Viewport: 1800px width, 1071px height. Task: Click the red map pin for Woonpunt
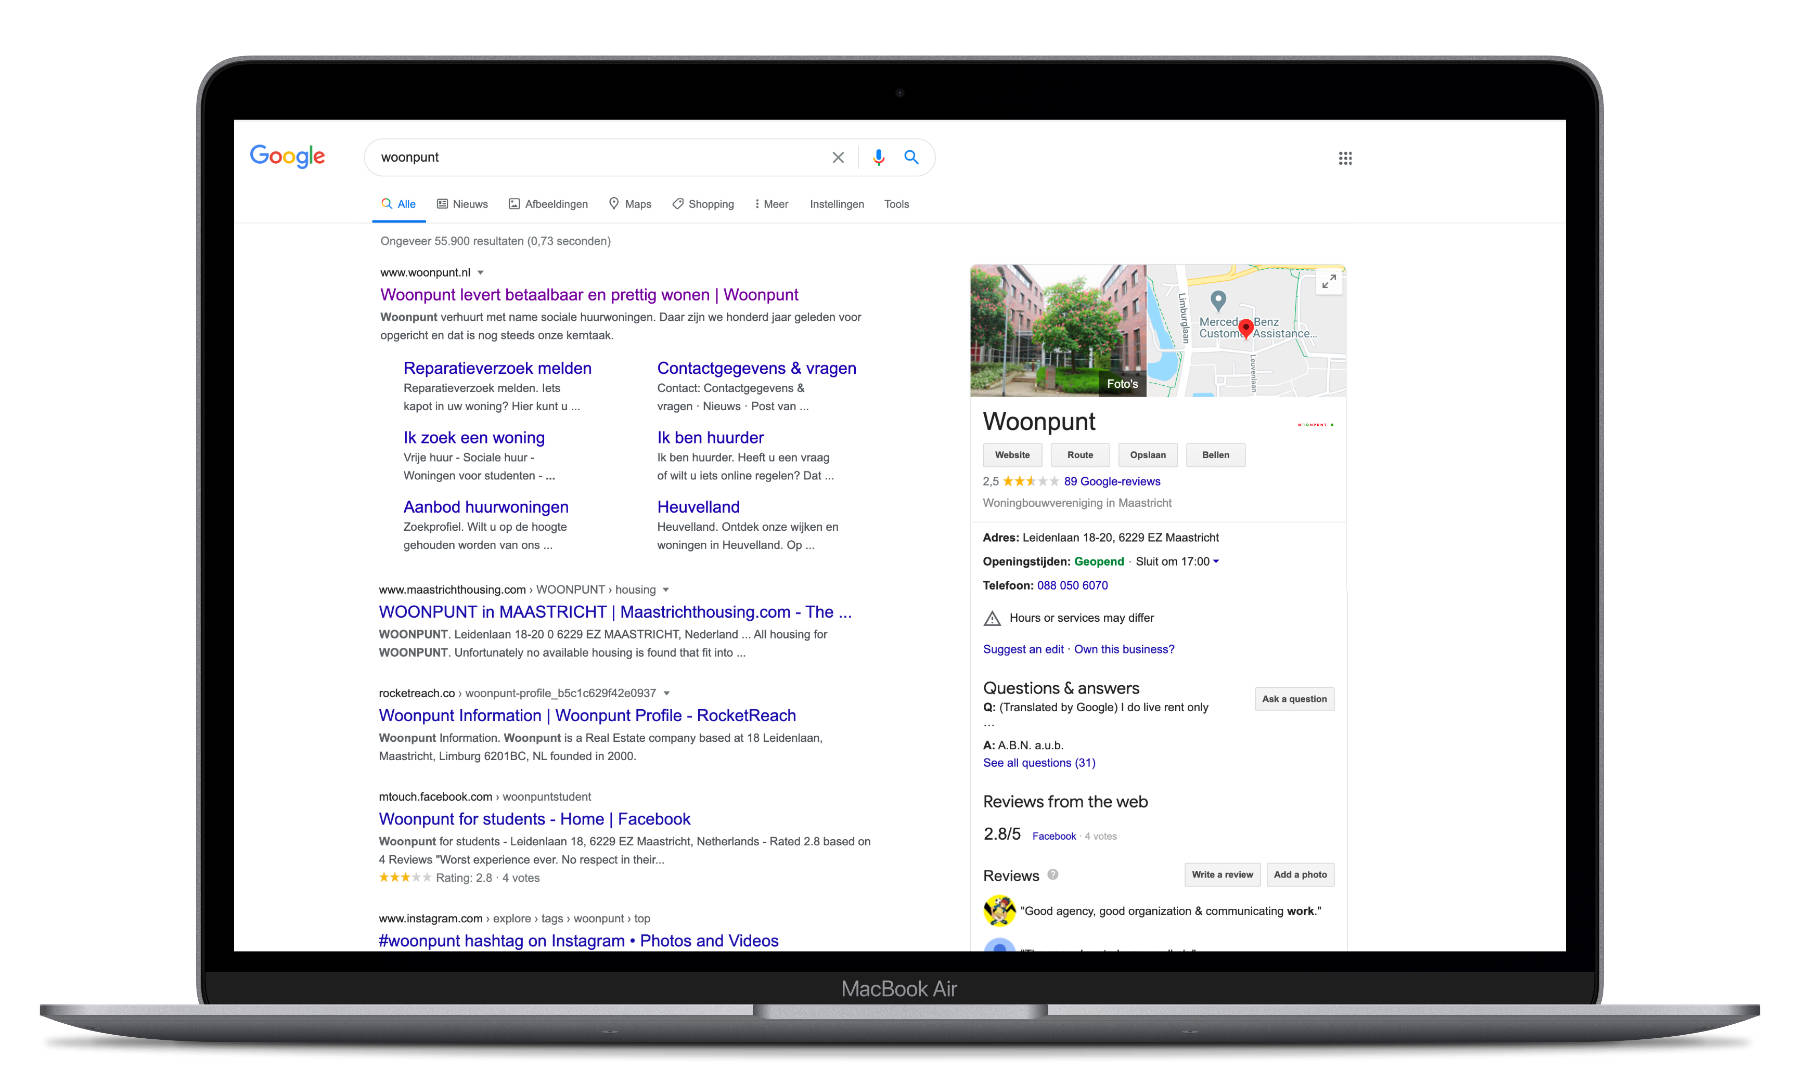(1245, 329)
